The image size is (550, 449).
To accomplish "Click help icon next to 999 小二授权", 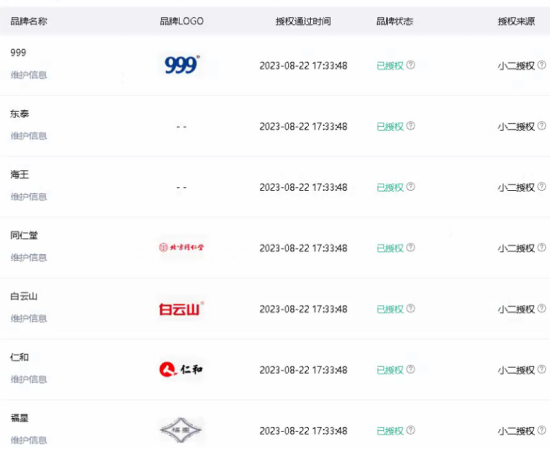I will 542,65.
